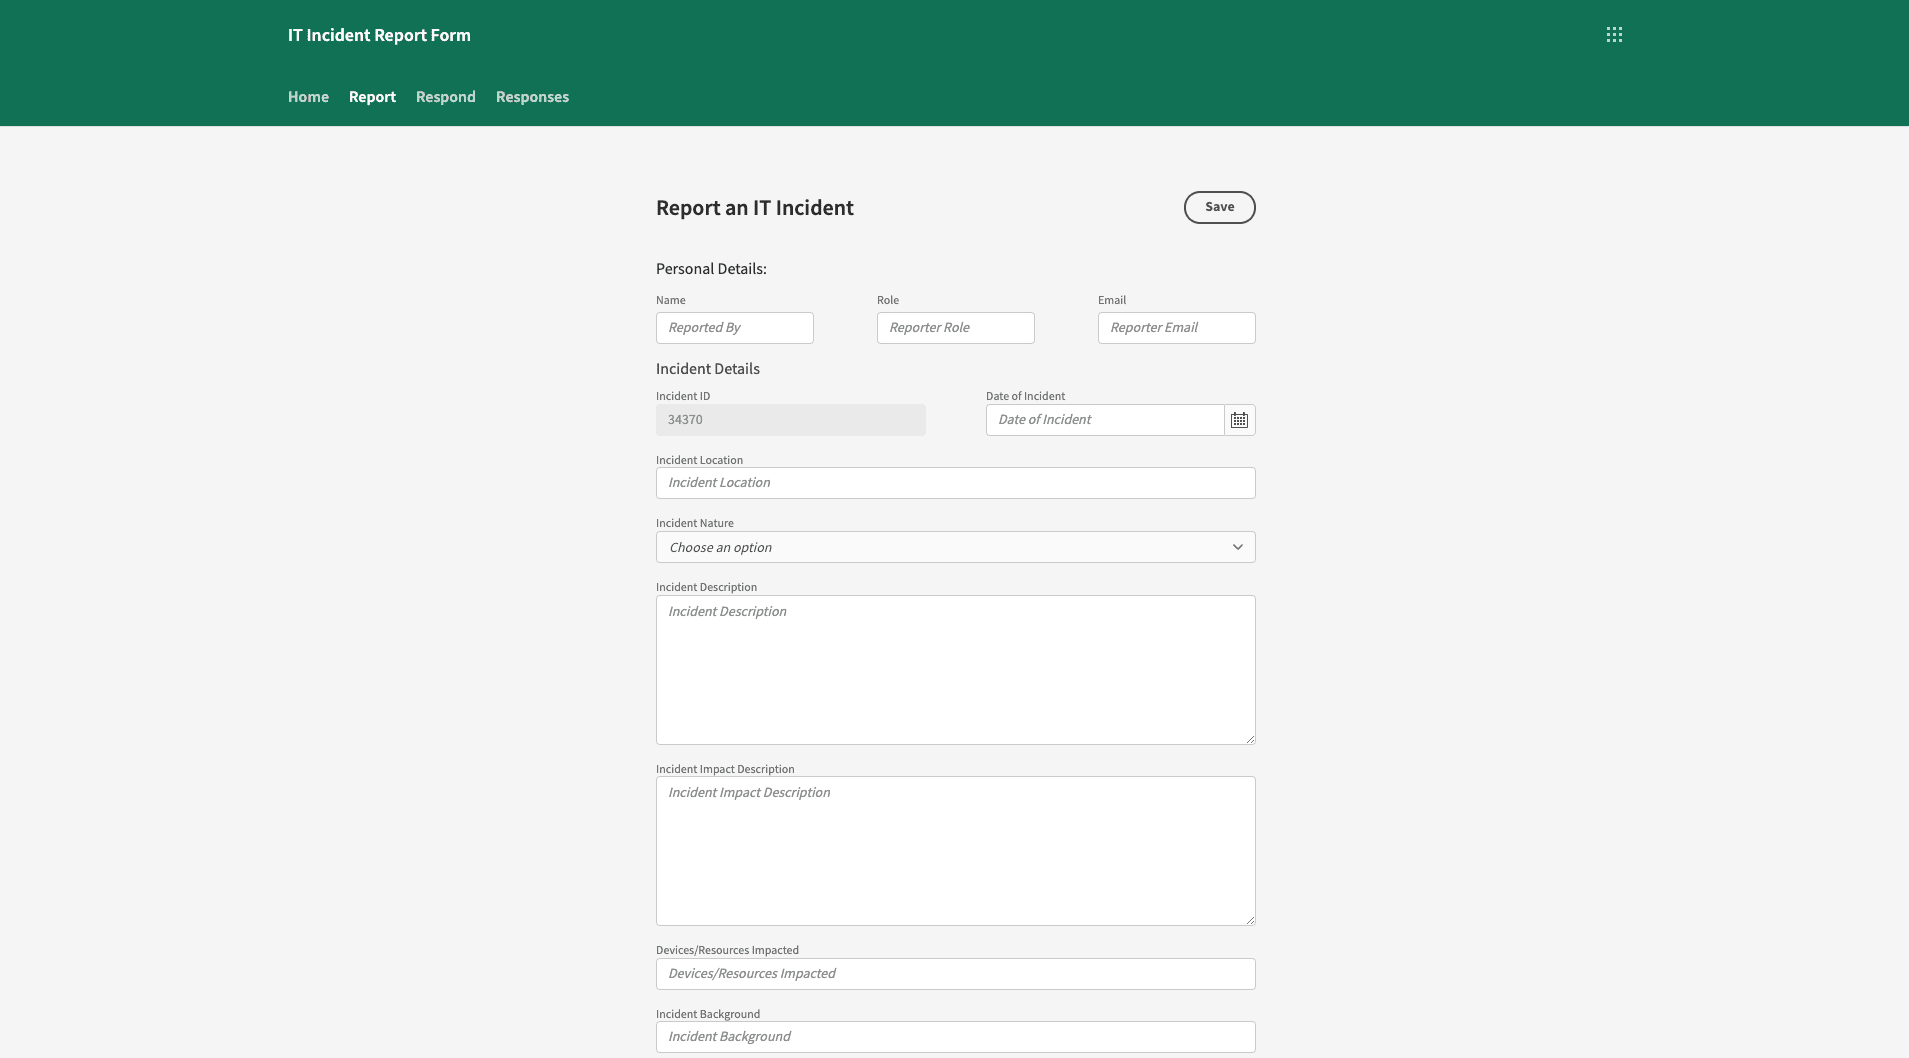The width and height of the screenshot is (1909, 1058).
Task: Click into the Reporter Role field
Action: [x=955, y=328]
